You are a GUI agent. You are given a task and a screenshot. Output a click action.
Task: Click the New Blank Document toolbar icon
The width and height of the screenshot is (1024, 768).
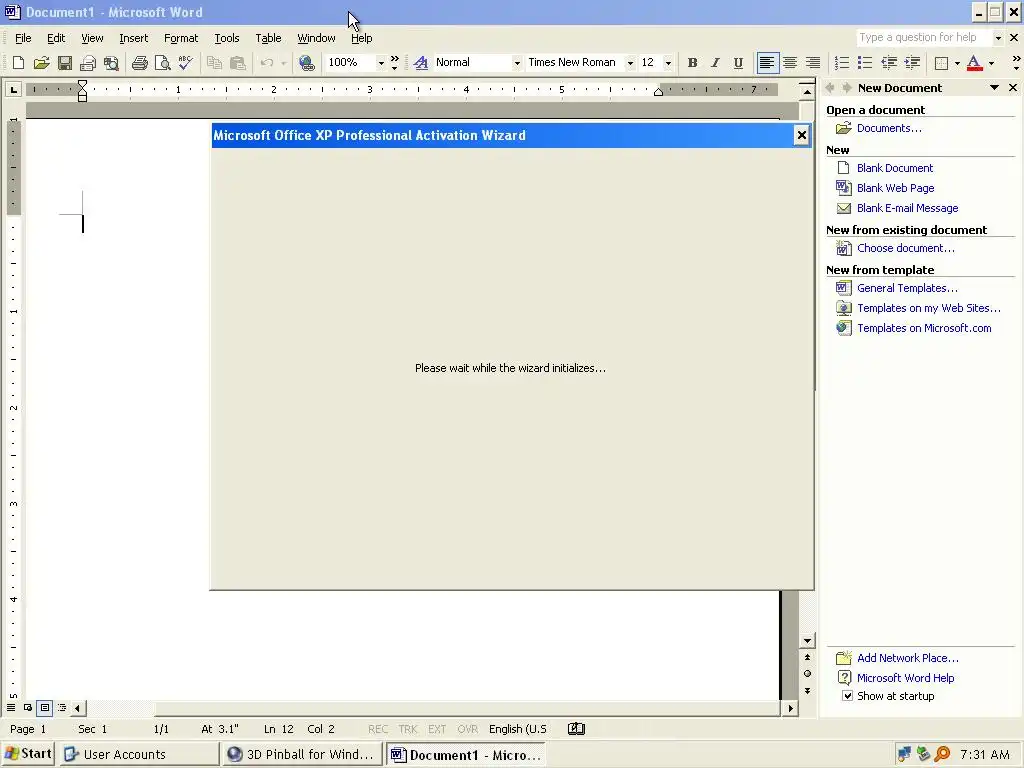(18, 63)
